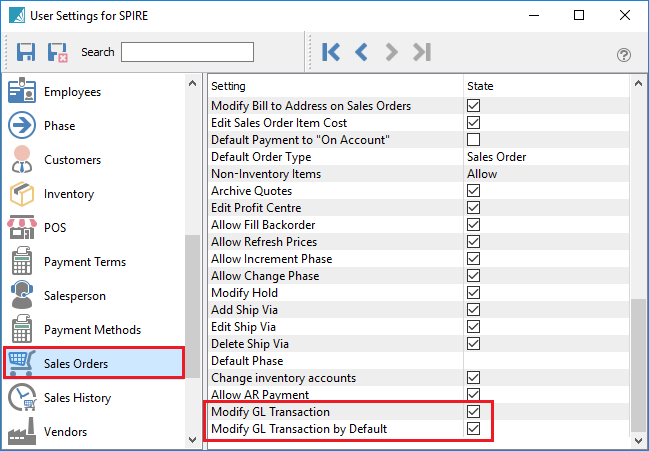
Task: Uncheck Delete Ship Via checkbox
Action: [x=474, y=343]
